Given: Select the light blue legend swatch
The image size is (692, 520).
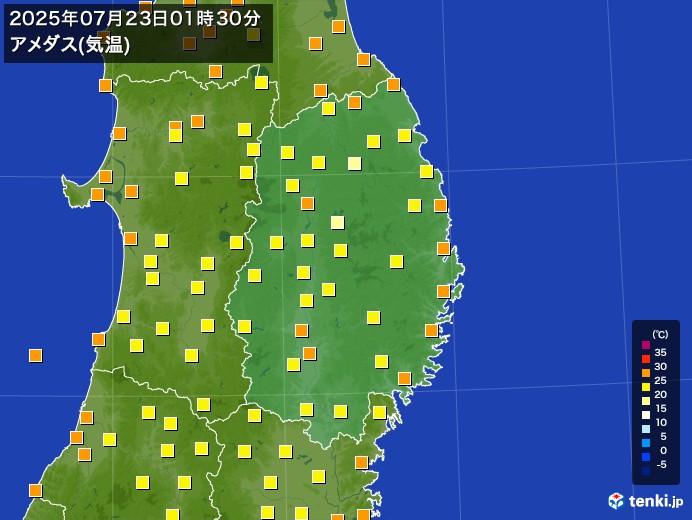Looking at the screenshot, I should pyautogui.click(x=646, y=429).
